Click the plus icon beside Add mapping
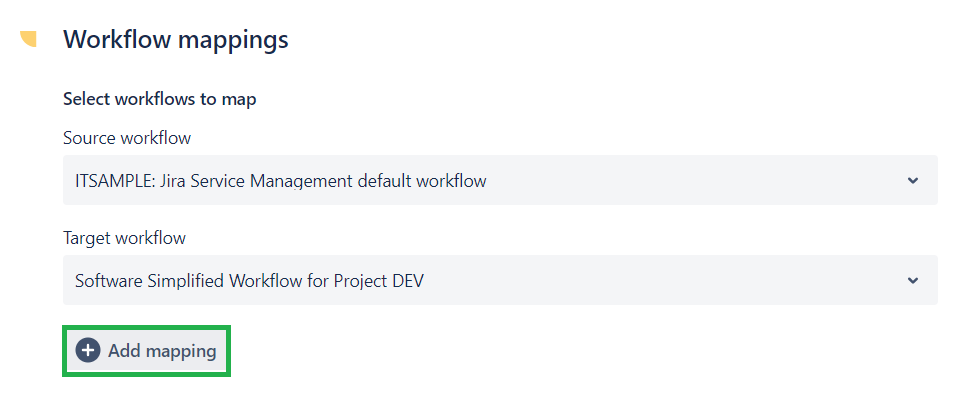 (88, 350)
